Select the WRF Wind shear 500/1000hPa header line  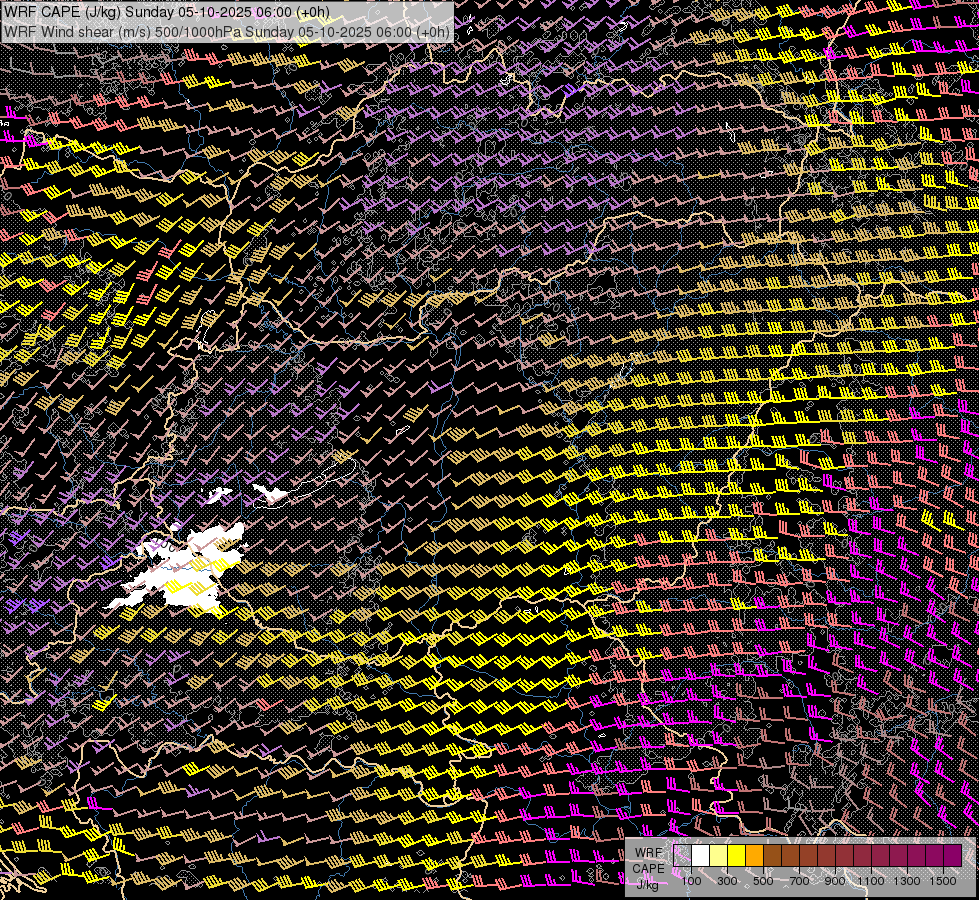click(x=226, y=31)
